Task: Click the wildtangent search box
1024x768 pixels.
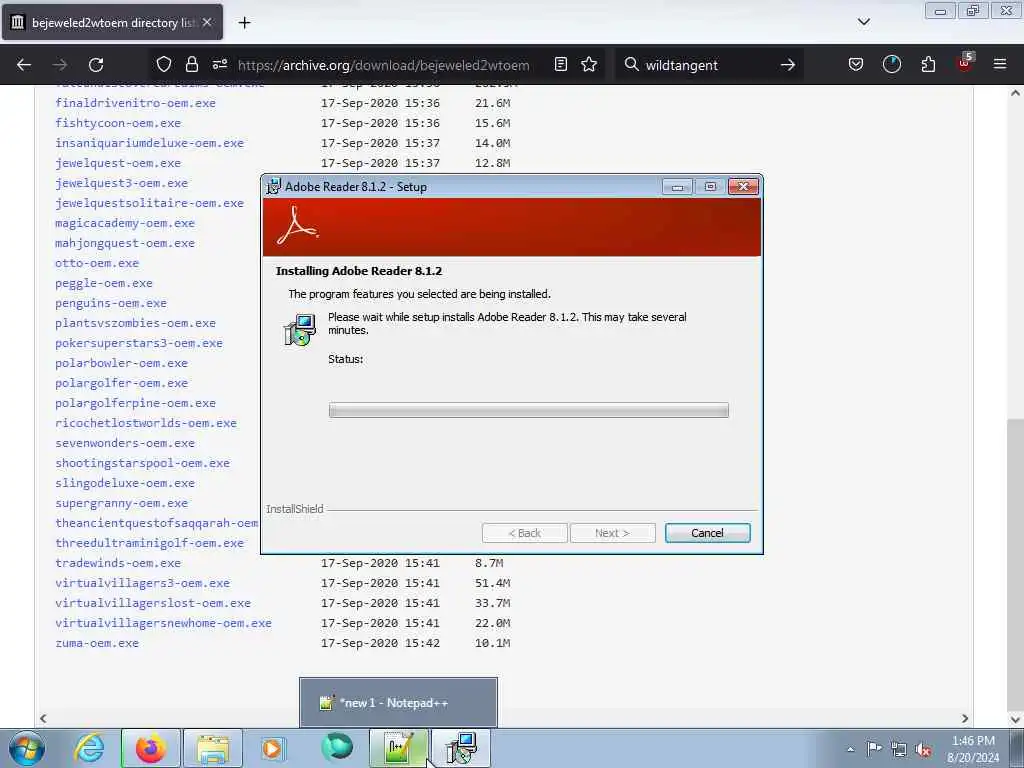Action: [x=708, y=65]
